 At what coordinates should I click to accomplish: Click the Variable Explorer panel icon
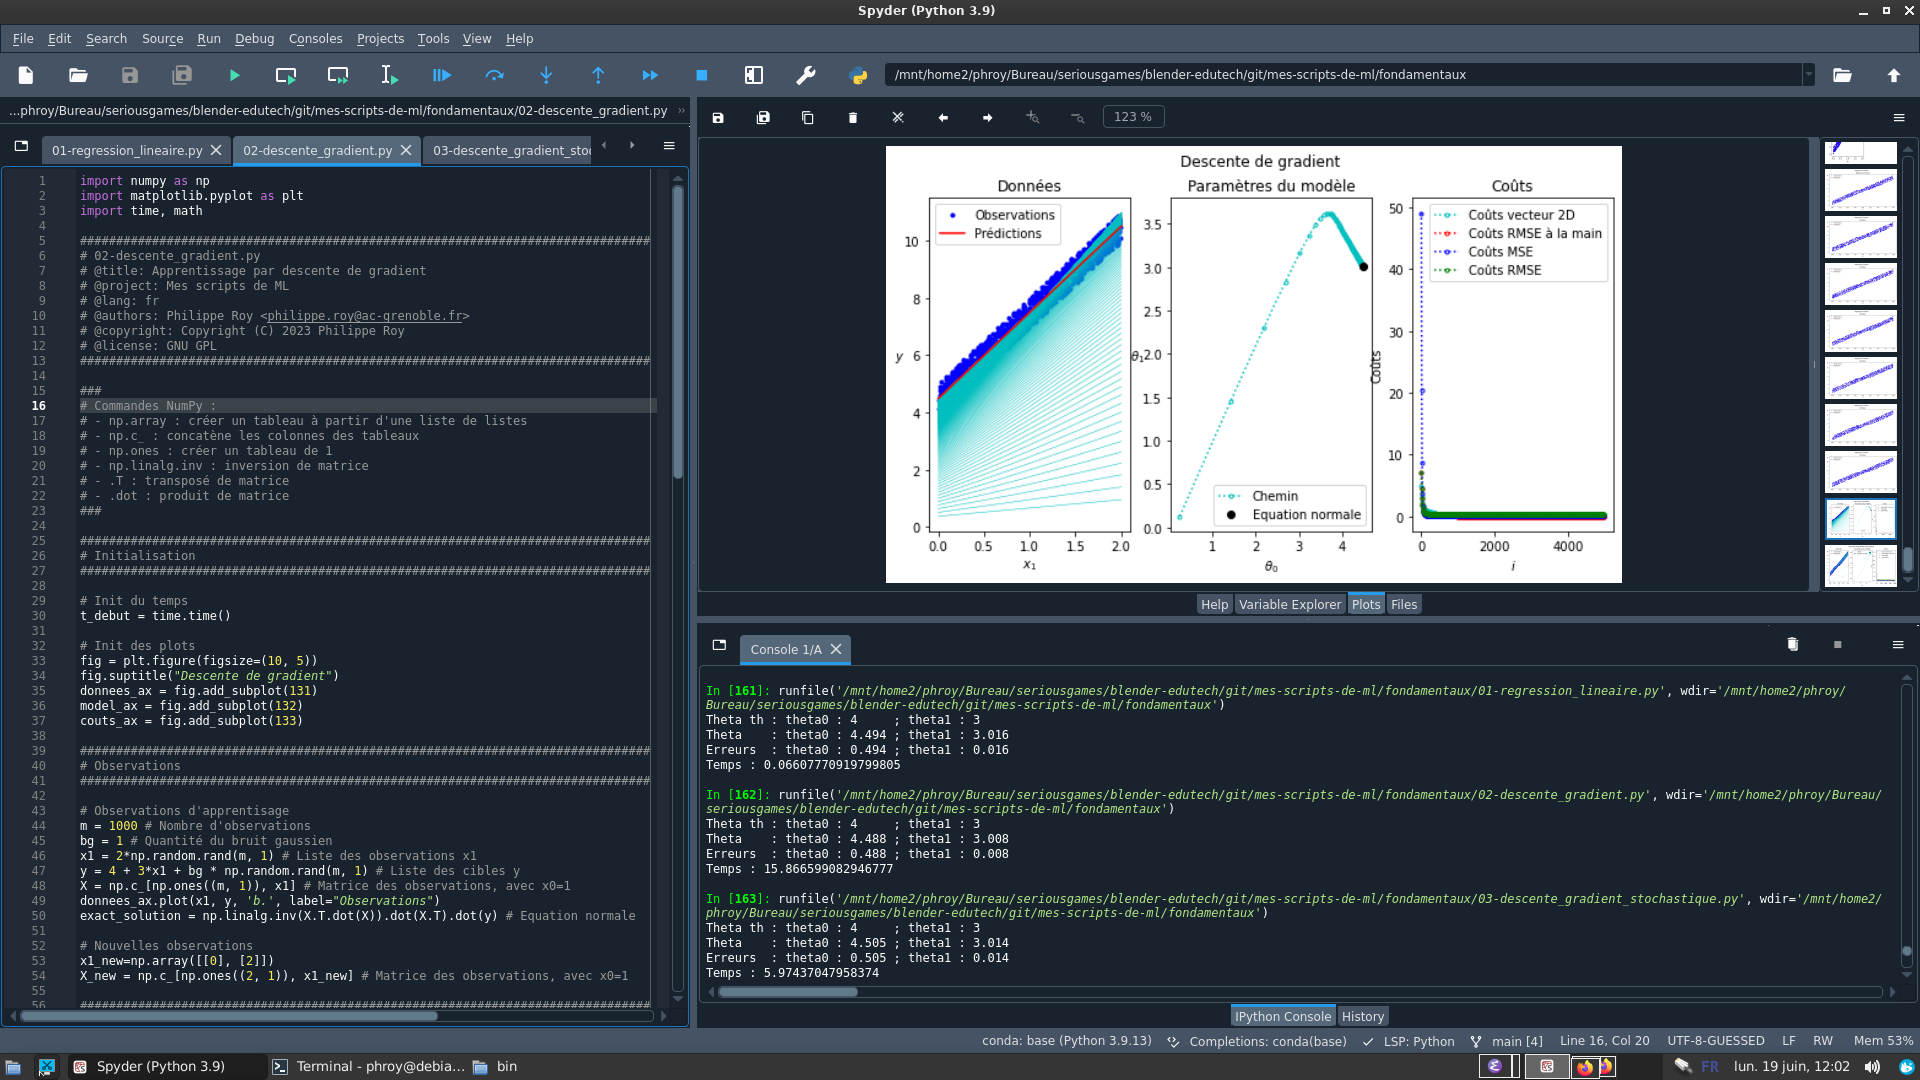pyautogui.click(x=1290, y=604)
